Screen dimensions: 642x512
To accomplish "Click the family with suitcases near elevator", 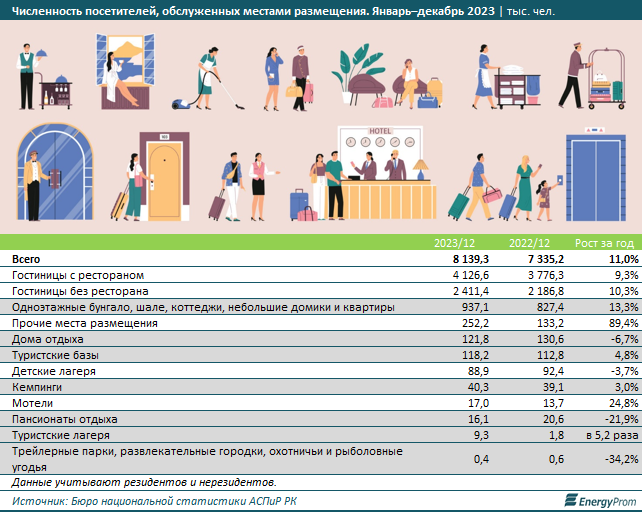I will tap(504, 188).
